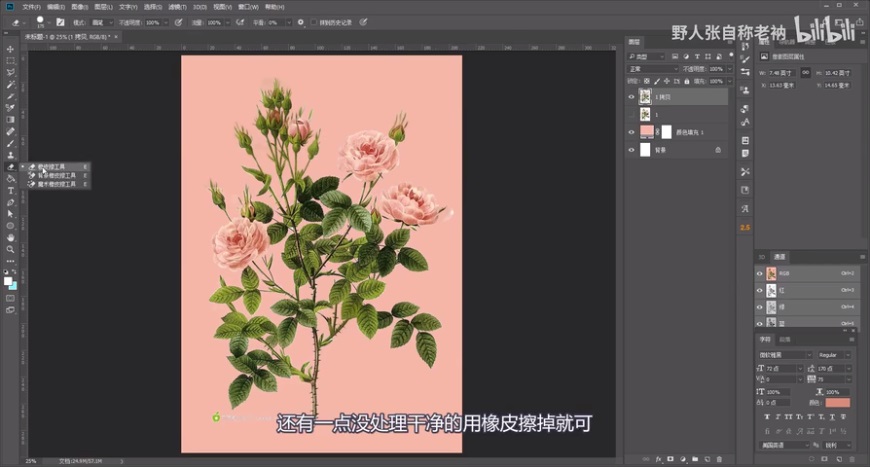Toggle green channel visibility eye
Screen dimensions: 870x467
760,307
